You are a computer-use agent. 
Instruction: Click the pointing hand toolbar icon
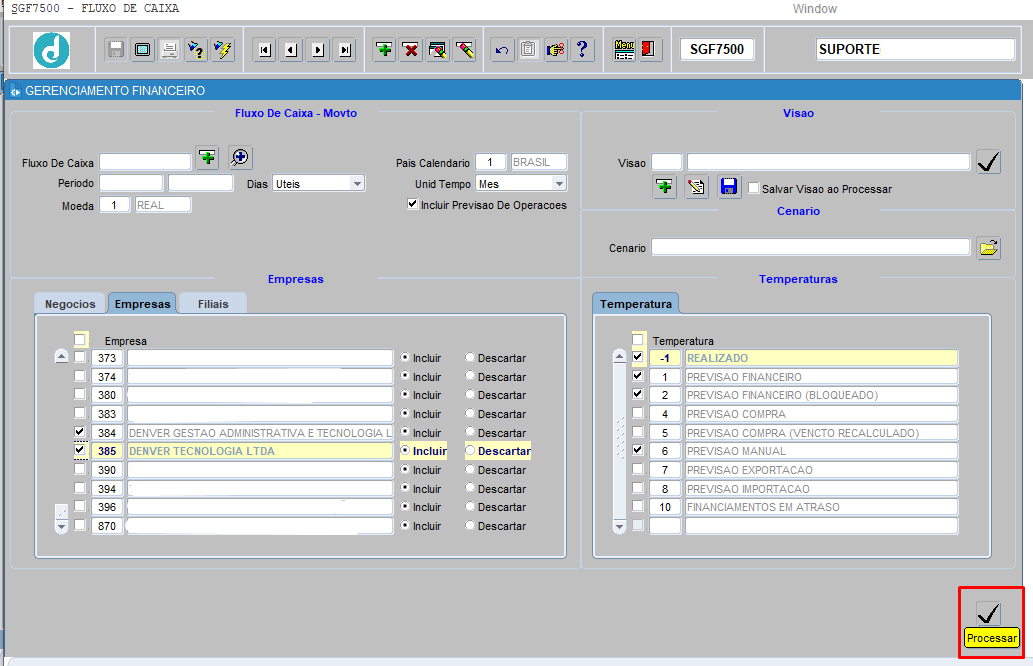click(555, 49)
